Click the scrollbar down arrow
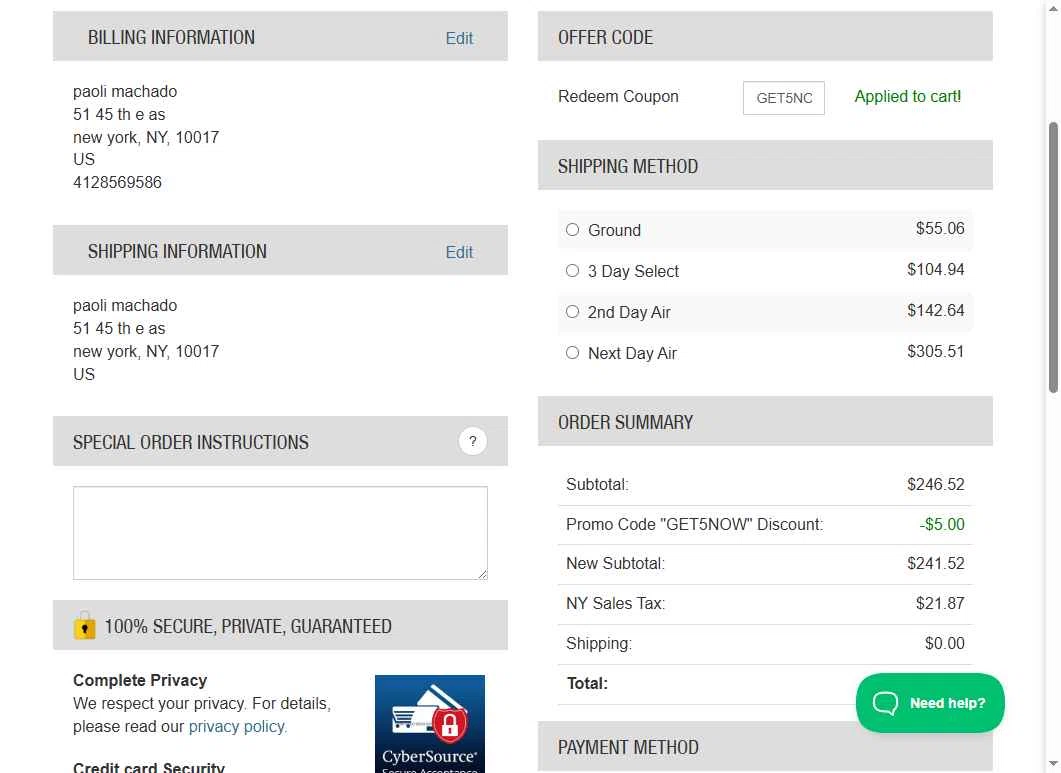The image size is (1061, 773). click(x=1053, y=766)
